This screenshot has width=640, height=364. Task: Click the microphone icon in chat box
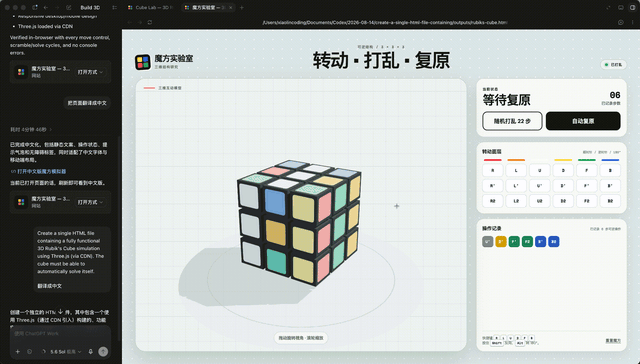pyautogui.click(x=91, y=351)
